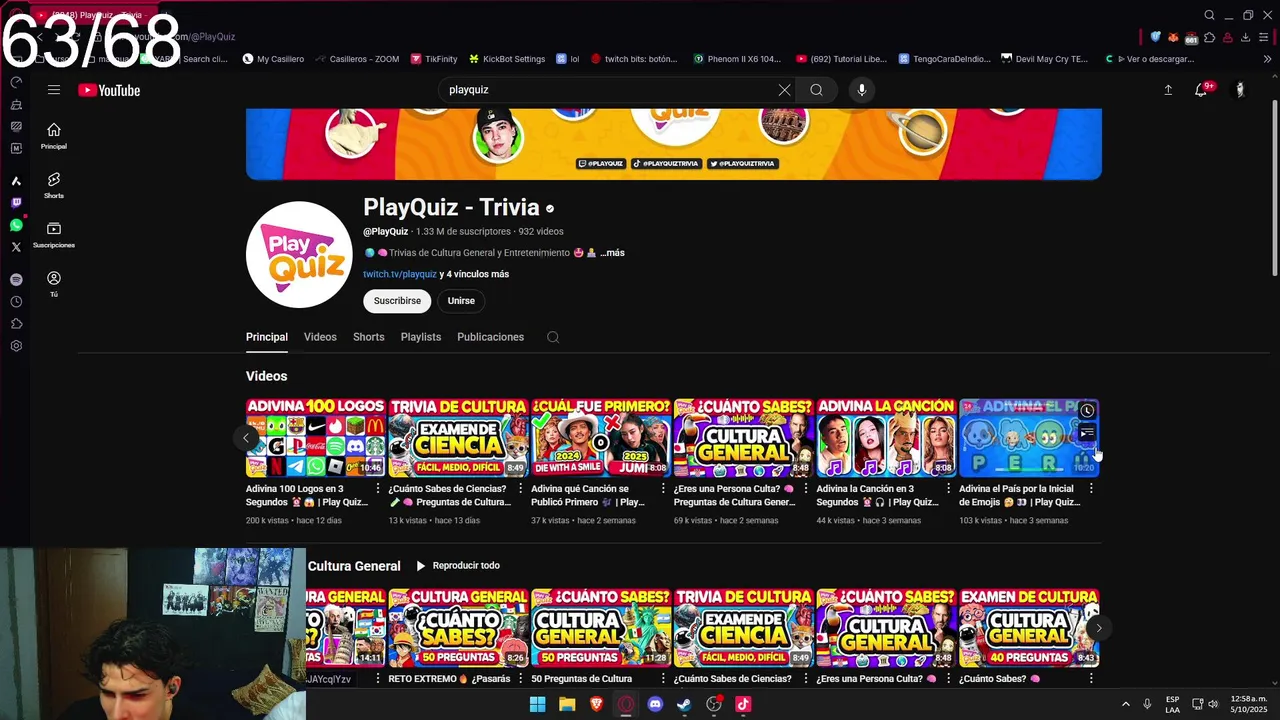Open KickBot Settings bookmark
1280x720 pixels.
507,59
